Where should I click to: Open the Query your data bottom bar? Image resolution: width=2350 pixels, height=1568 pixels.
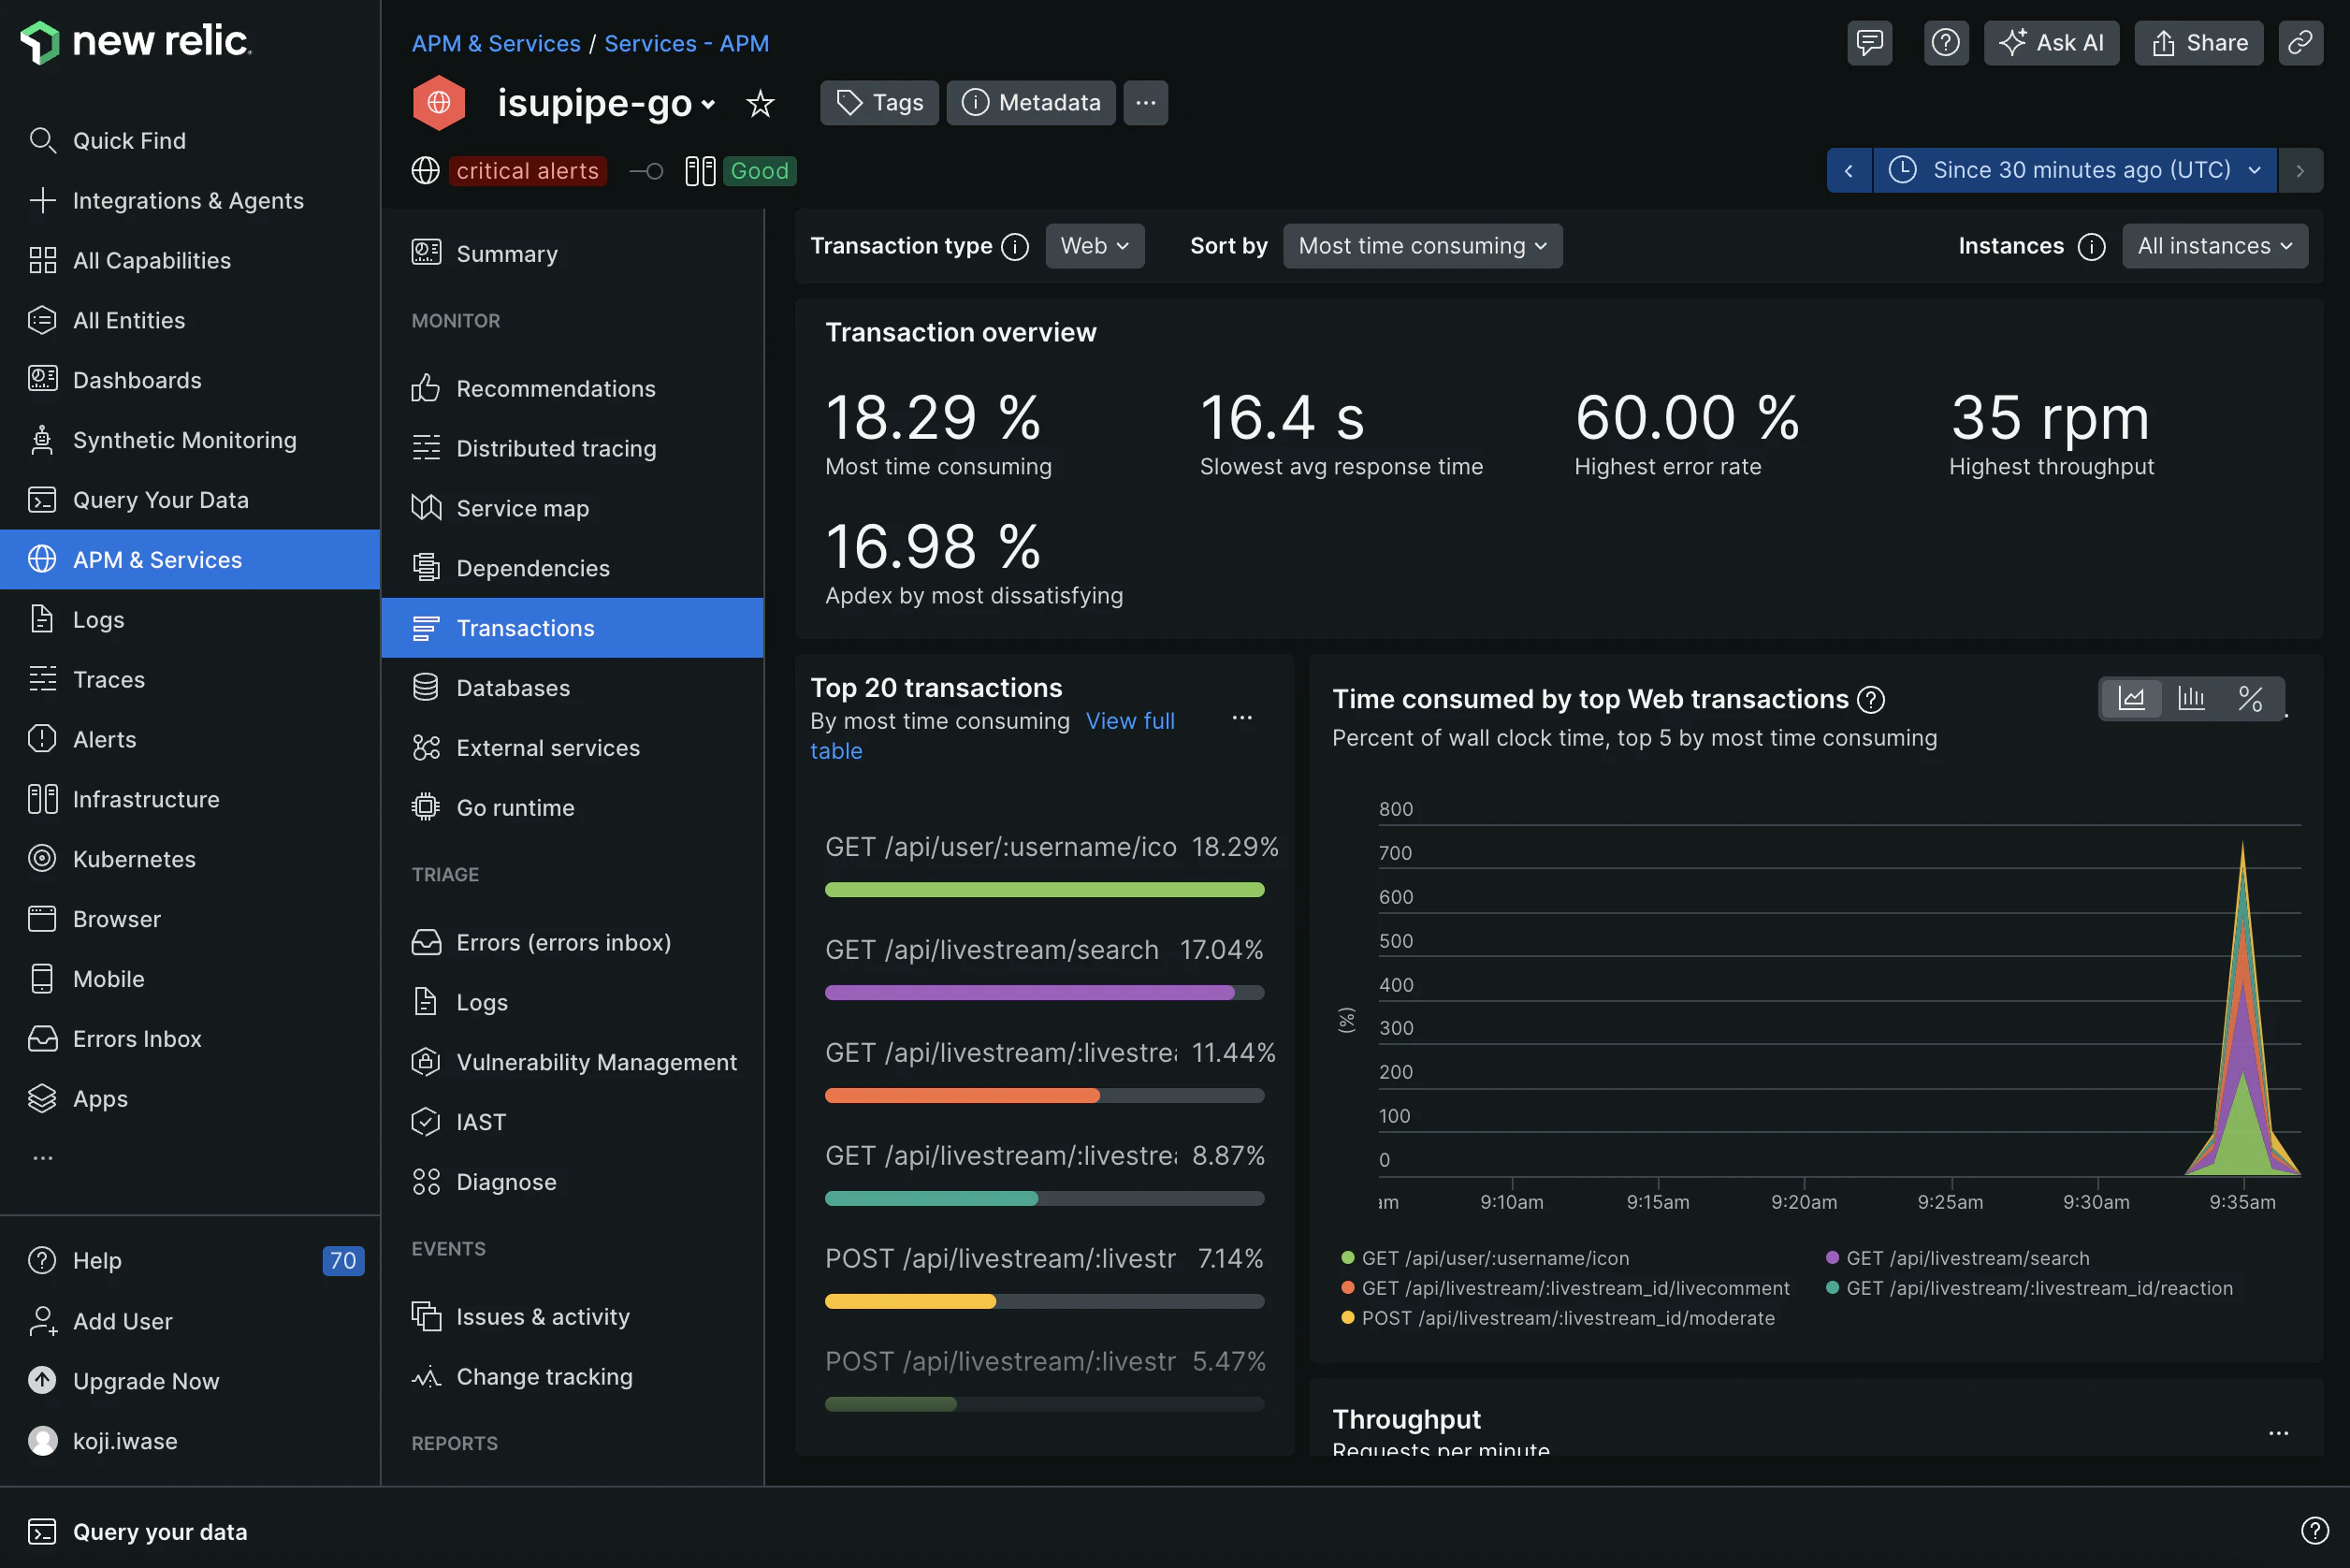click(x=138, y=1531)
